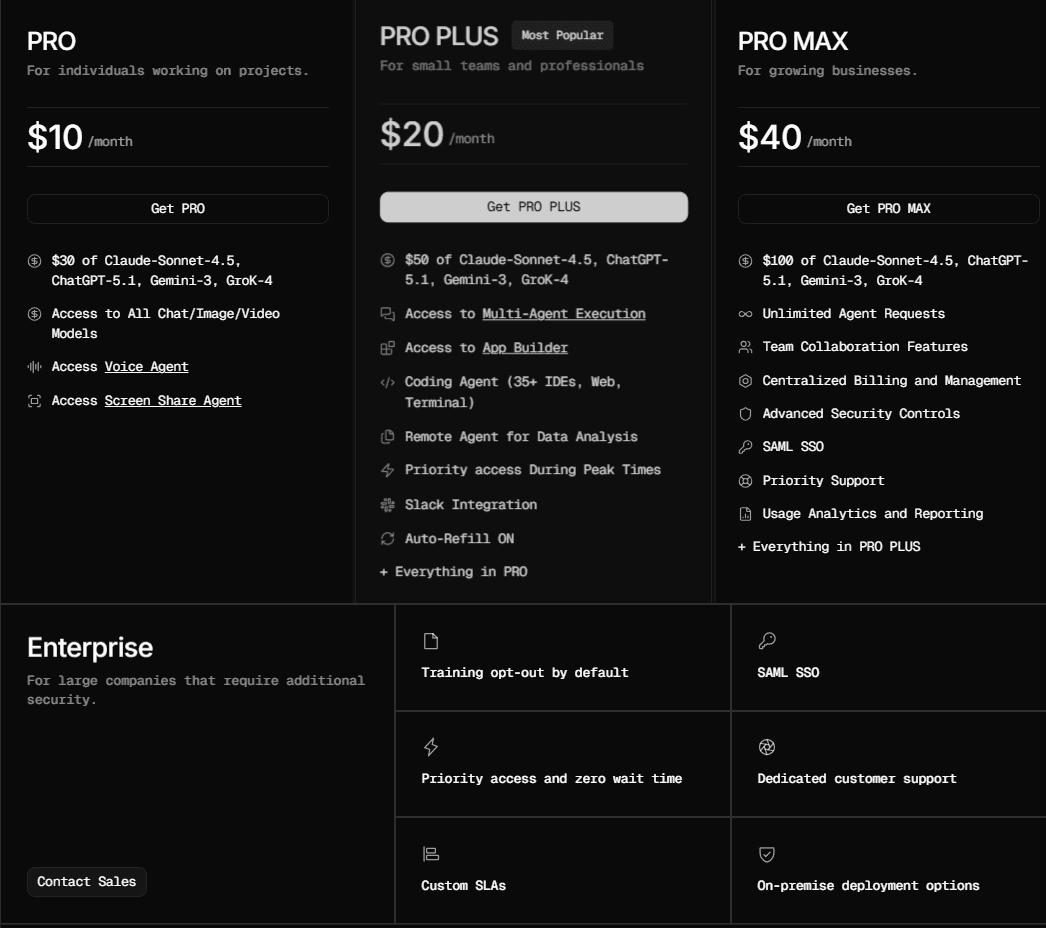
Task: Click the Get PRO MAX button
Action: tap(889, 208)
